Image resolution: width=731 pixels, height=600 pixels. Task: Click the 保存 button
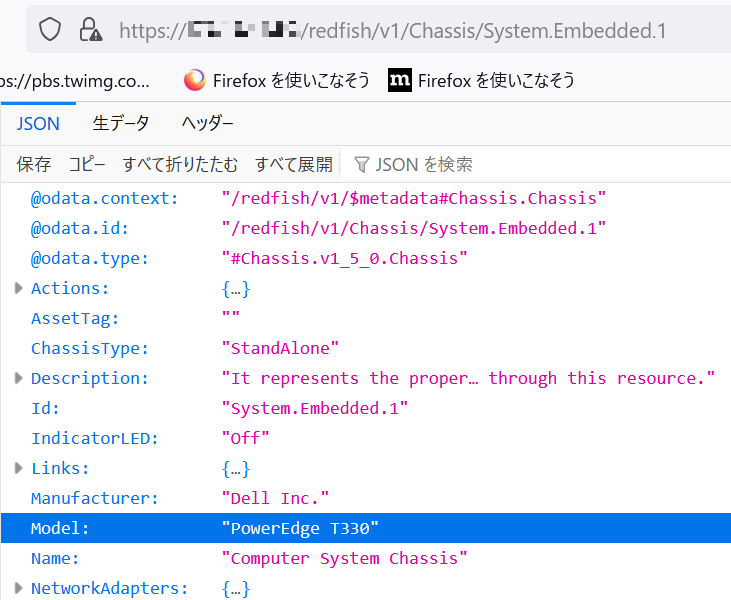34,164
